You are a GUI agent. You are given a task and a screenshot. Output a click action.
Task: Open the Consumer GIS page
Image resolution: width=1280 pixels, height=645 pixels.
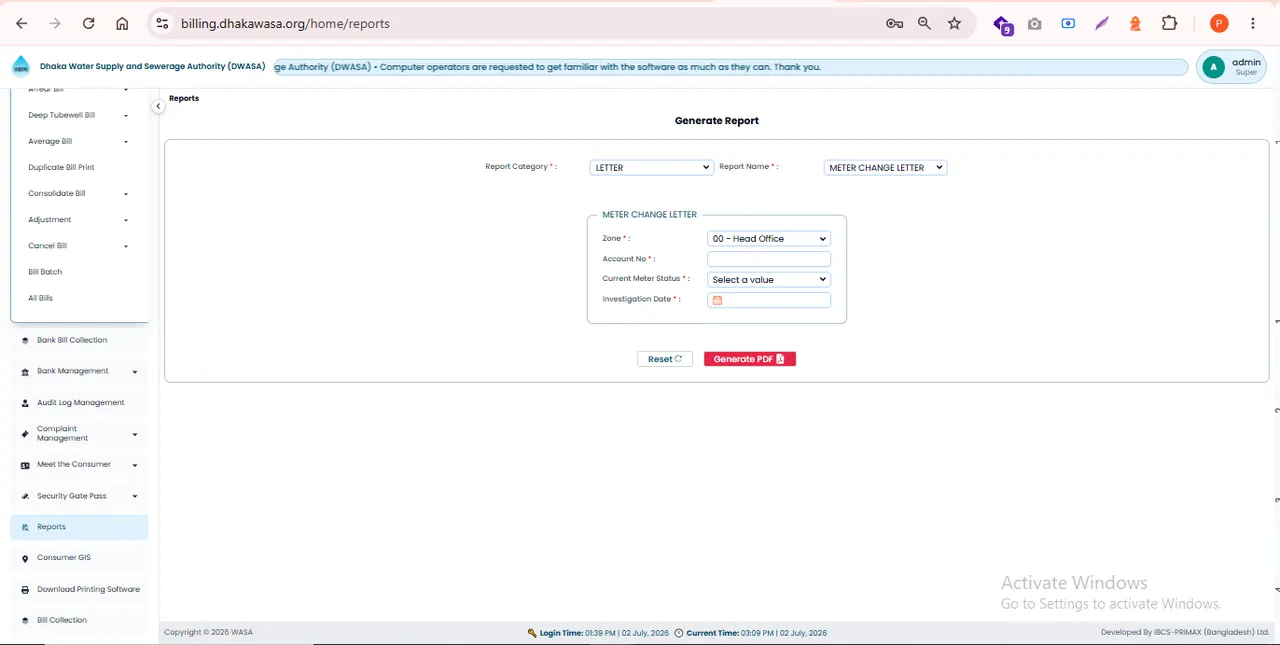(x=79, y=558)
